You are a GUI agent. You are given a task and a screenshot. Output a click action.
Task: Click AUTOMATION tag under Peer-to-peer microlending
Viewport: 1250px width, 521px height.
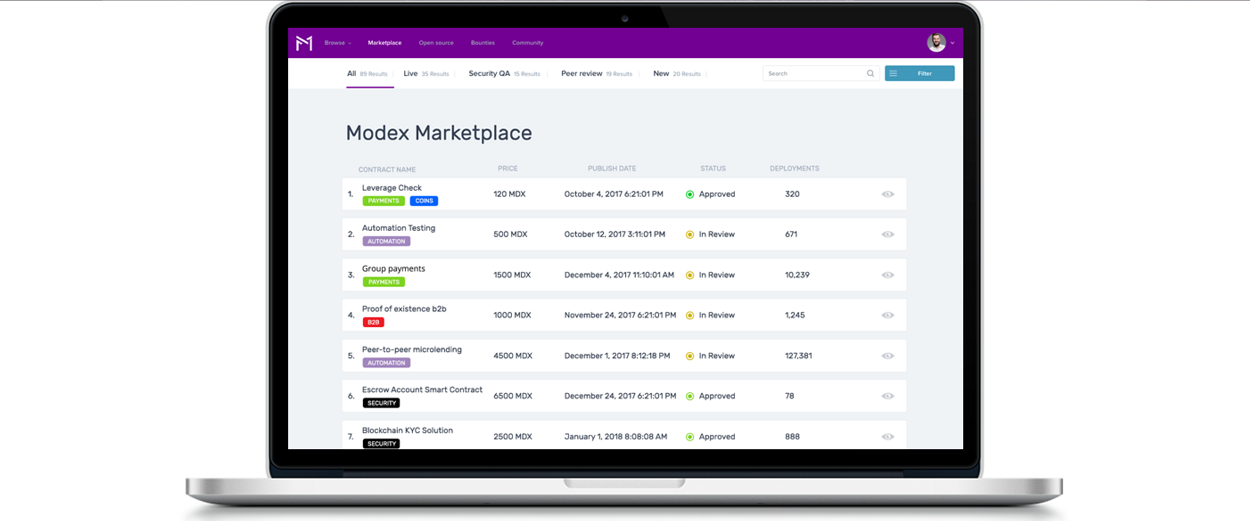pos(386,363)
